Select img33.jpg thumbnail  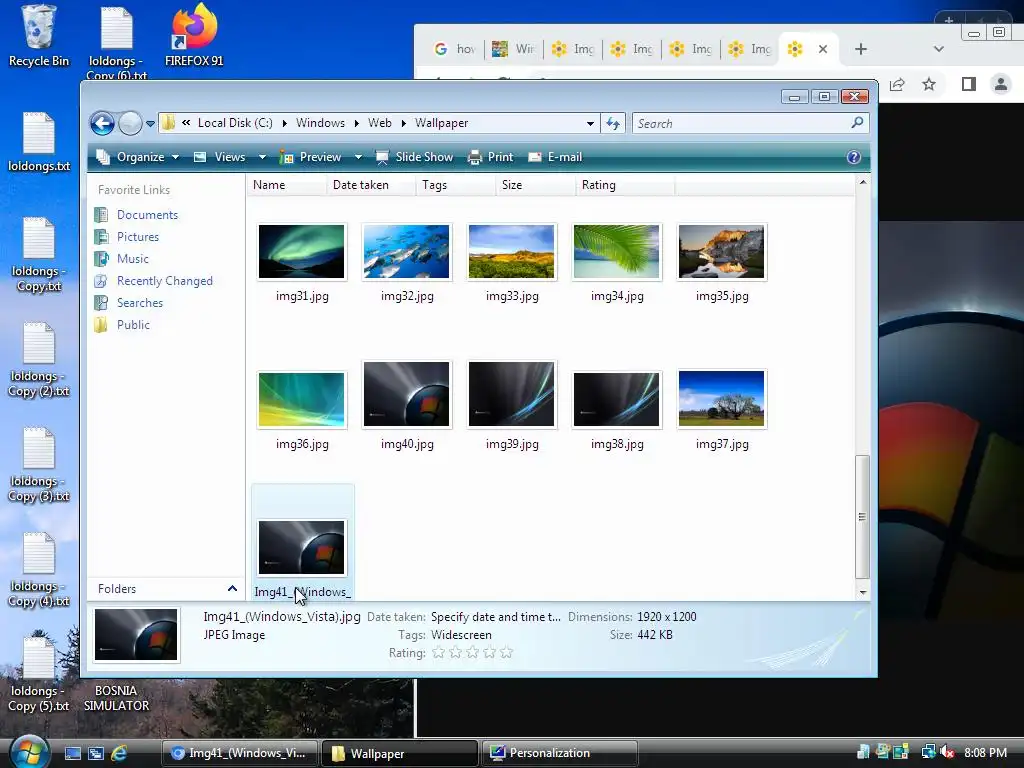click(512, 252)
